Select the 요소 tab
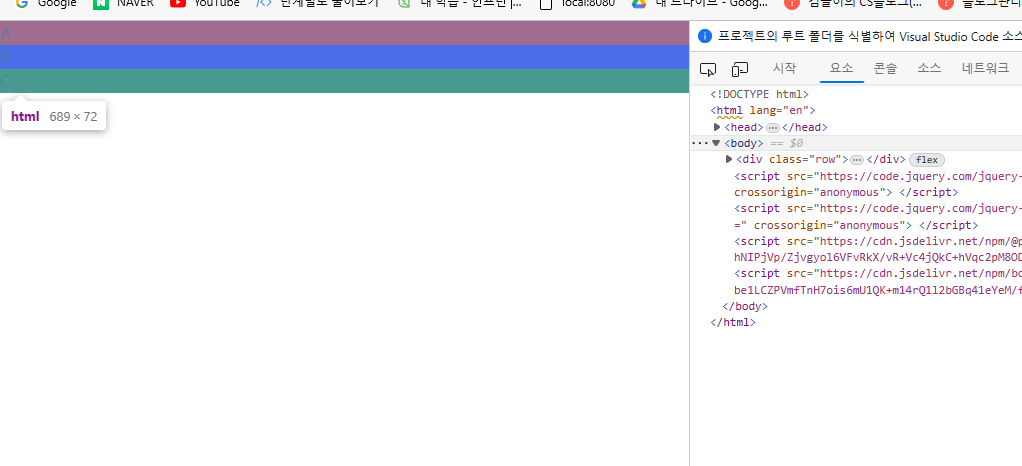1022x466 pixels. pyautogui.click(x=841, y=68)
